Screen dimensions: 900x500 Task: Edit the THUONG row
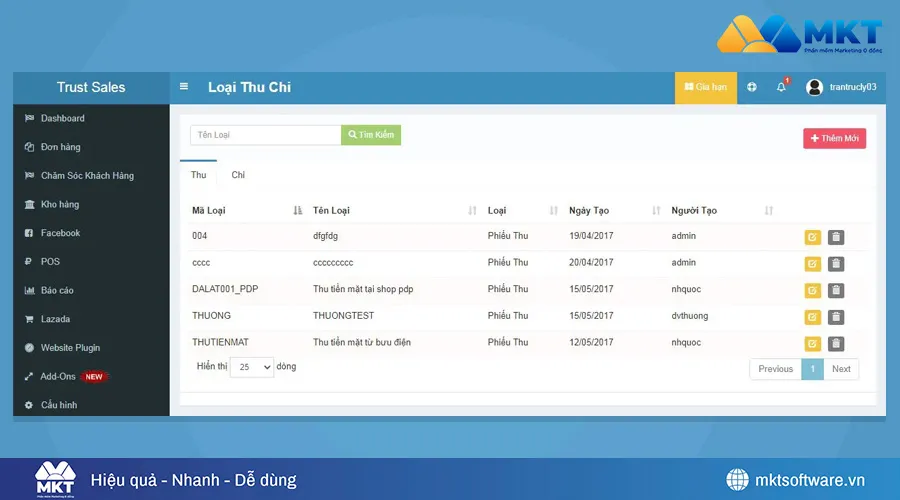coord(812,317)
